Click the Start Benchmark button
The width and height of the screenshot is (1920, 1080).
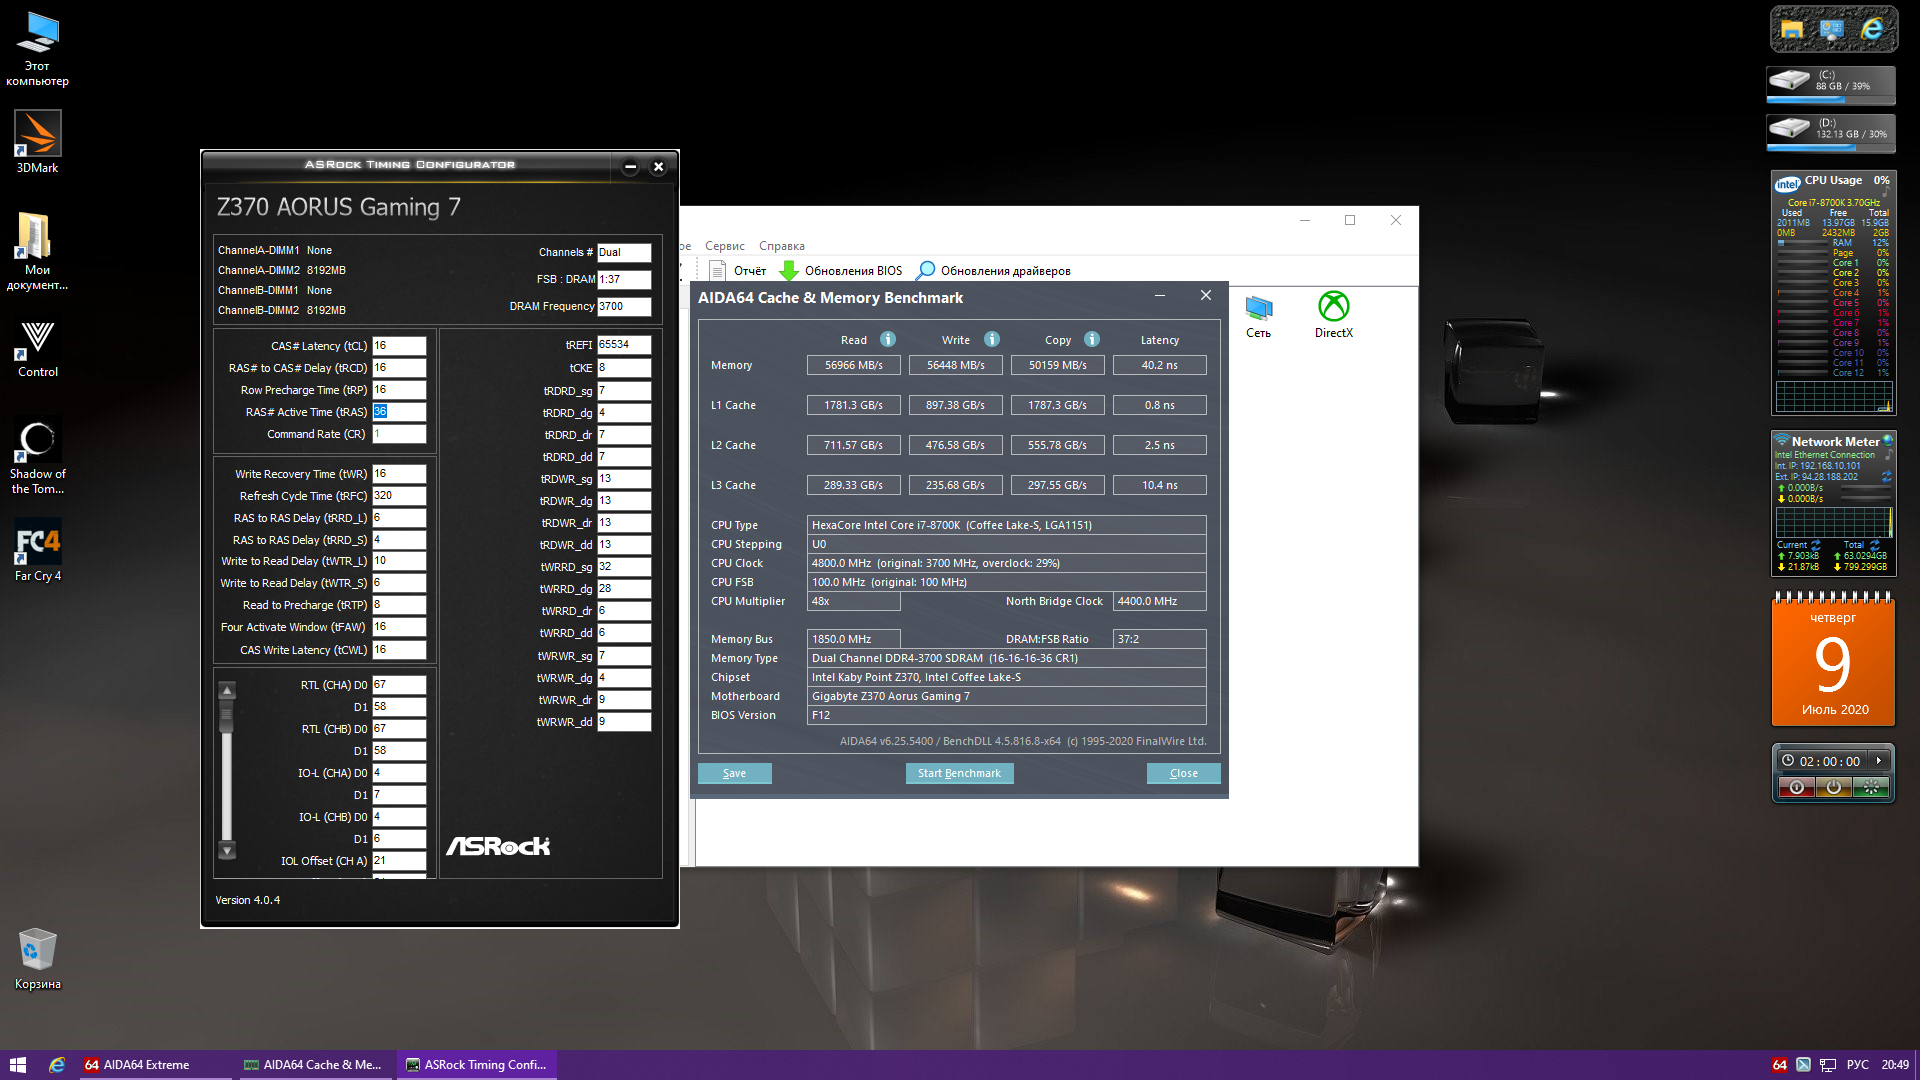click(958, 773)
